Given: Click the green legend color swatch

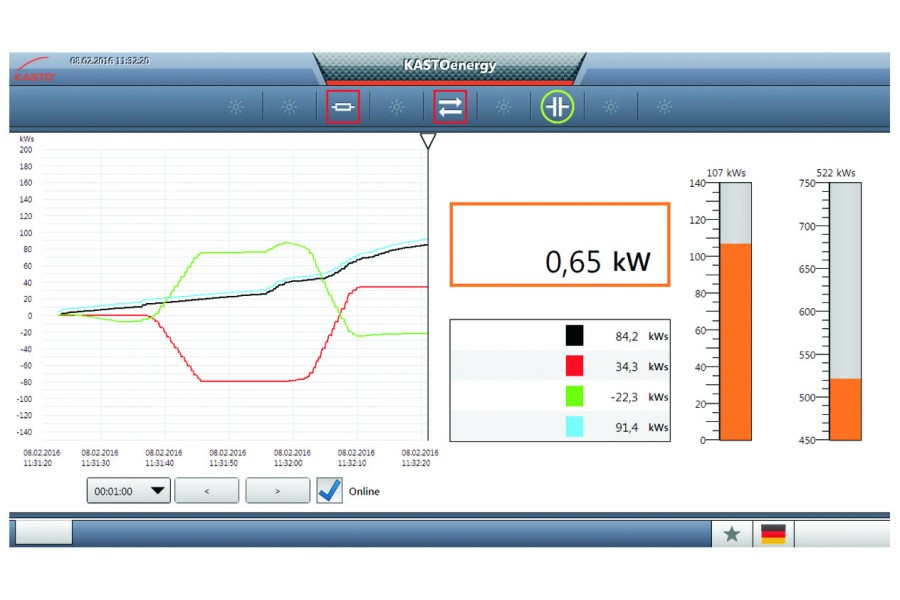Looking at the screenshot, I should (575, 396).
